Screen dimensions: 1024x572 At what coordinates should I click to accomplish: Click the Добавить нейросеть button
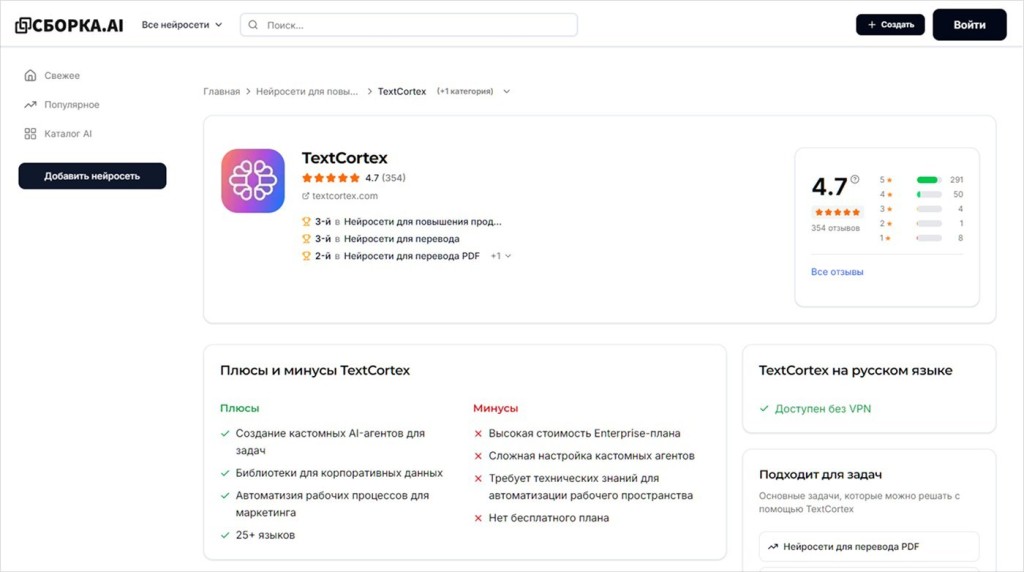[92, 176]
